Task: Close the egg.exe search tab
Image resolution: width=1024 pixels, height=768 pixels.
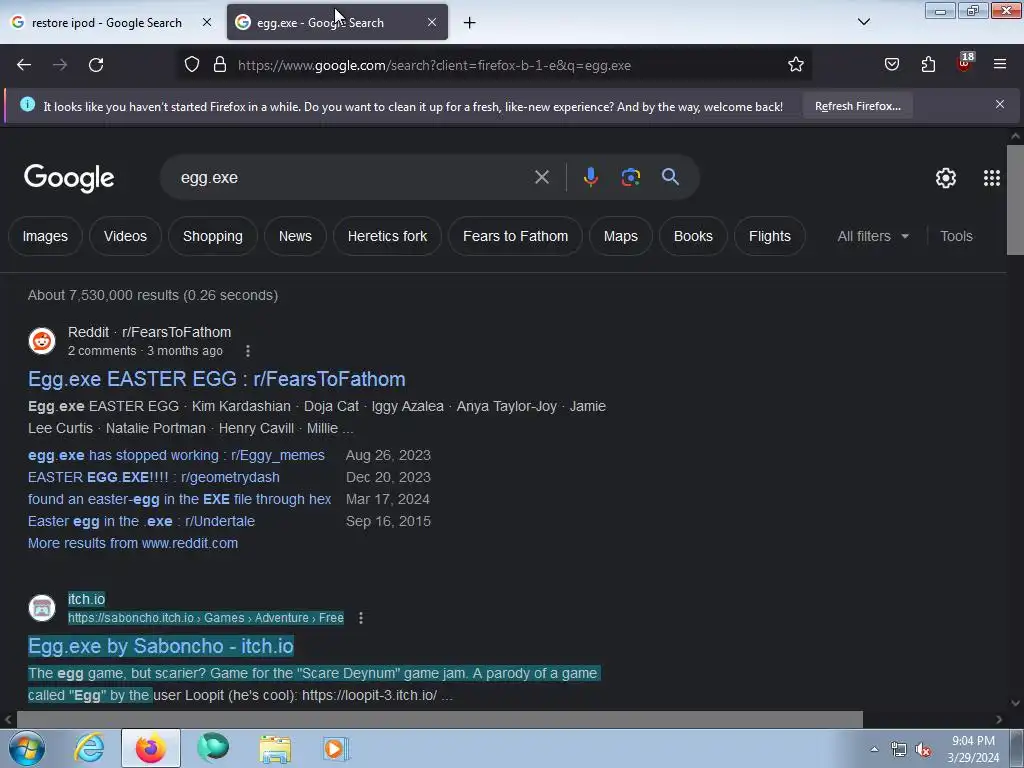Action: pos(432,22)
